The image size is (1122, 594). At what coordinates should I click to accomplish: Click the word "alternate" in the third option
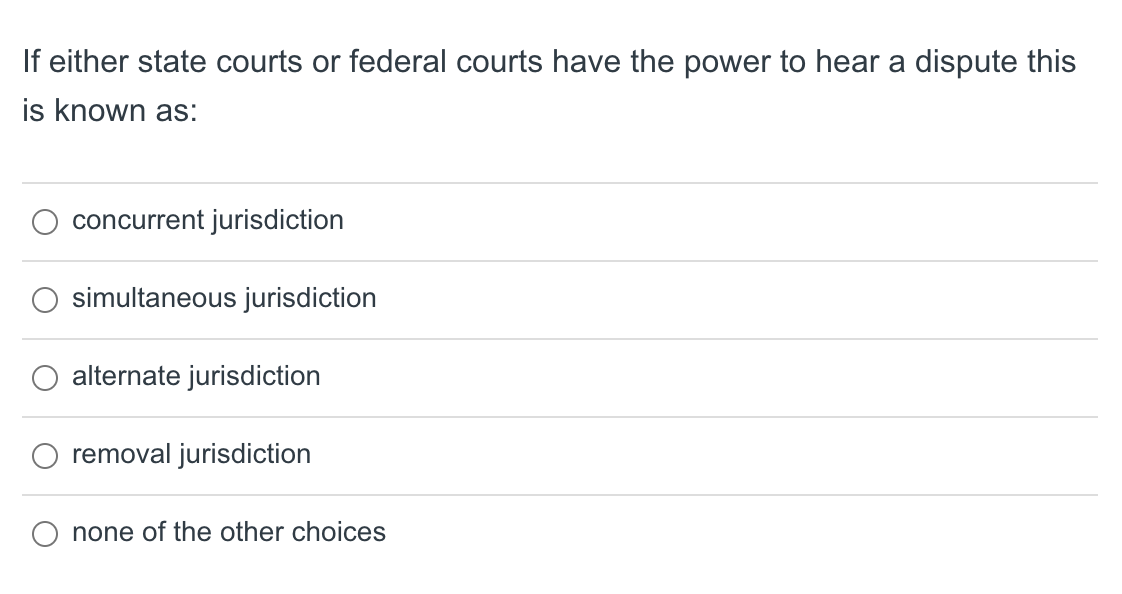(127, 376)
